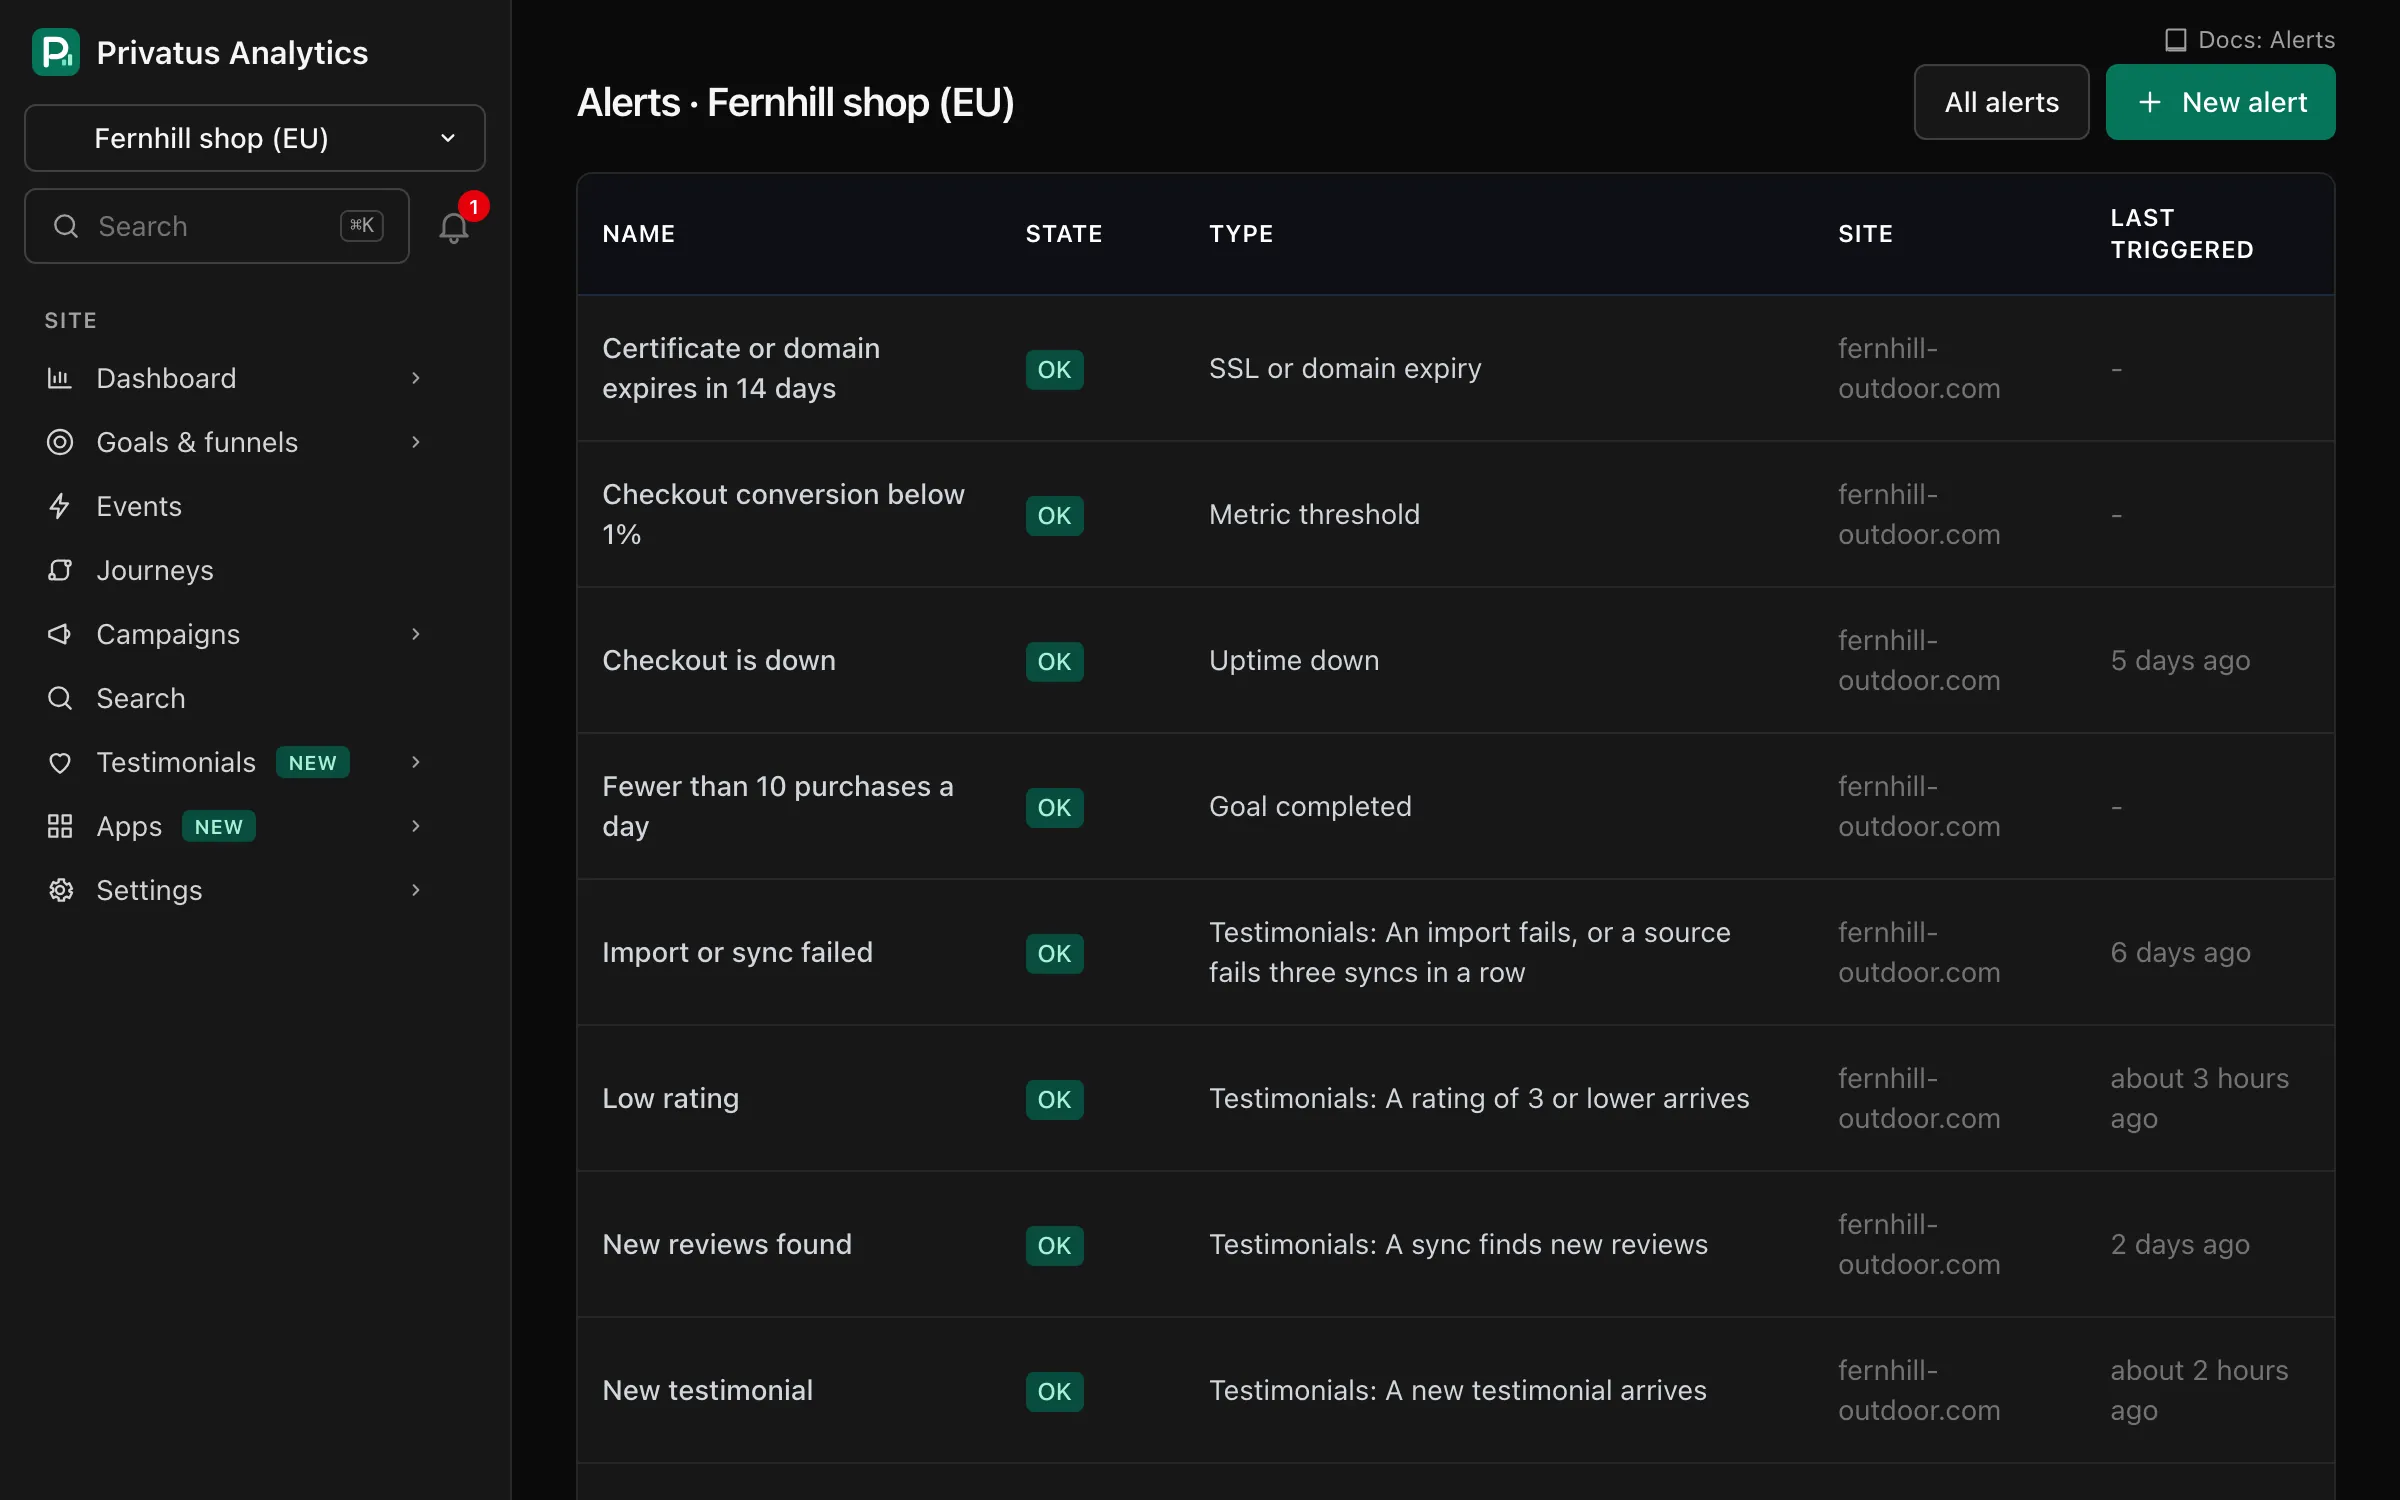Open the Fernhill shop (EU) site selector

click(255, 138)
